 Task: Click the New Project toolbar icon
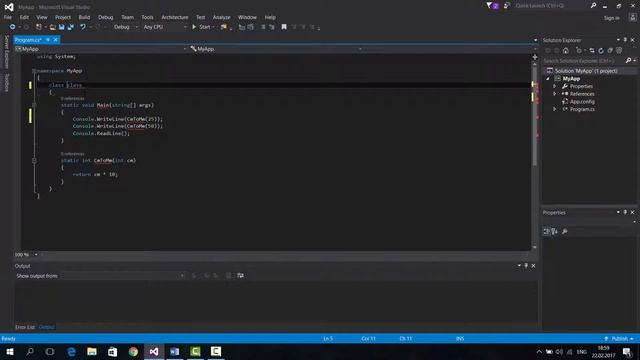point(39,27)
